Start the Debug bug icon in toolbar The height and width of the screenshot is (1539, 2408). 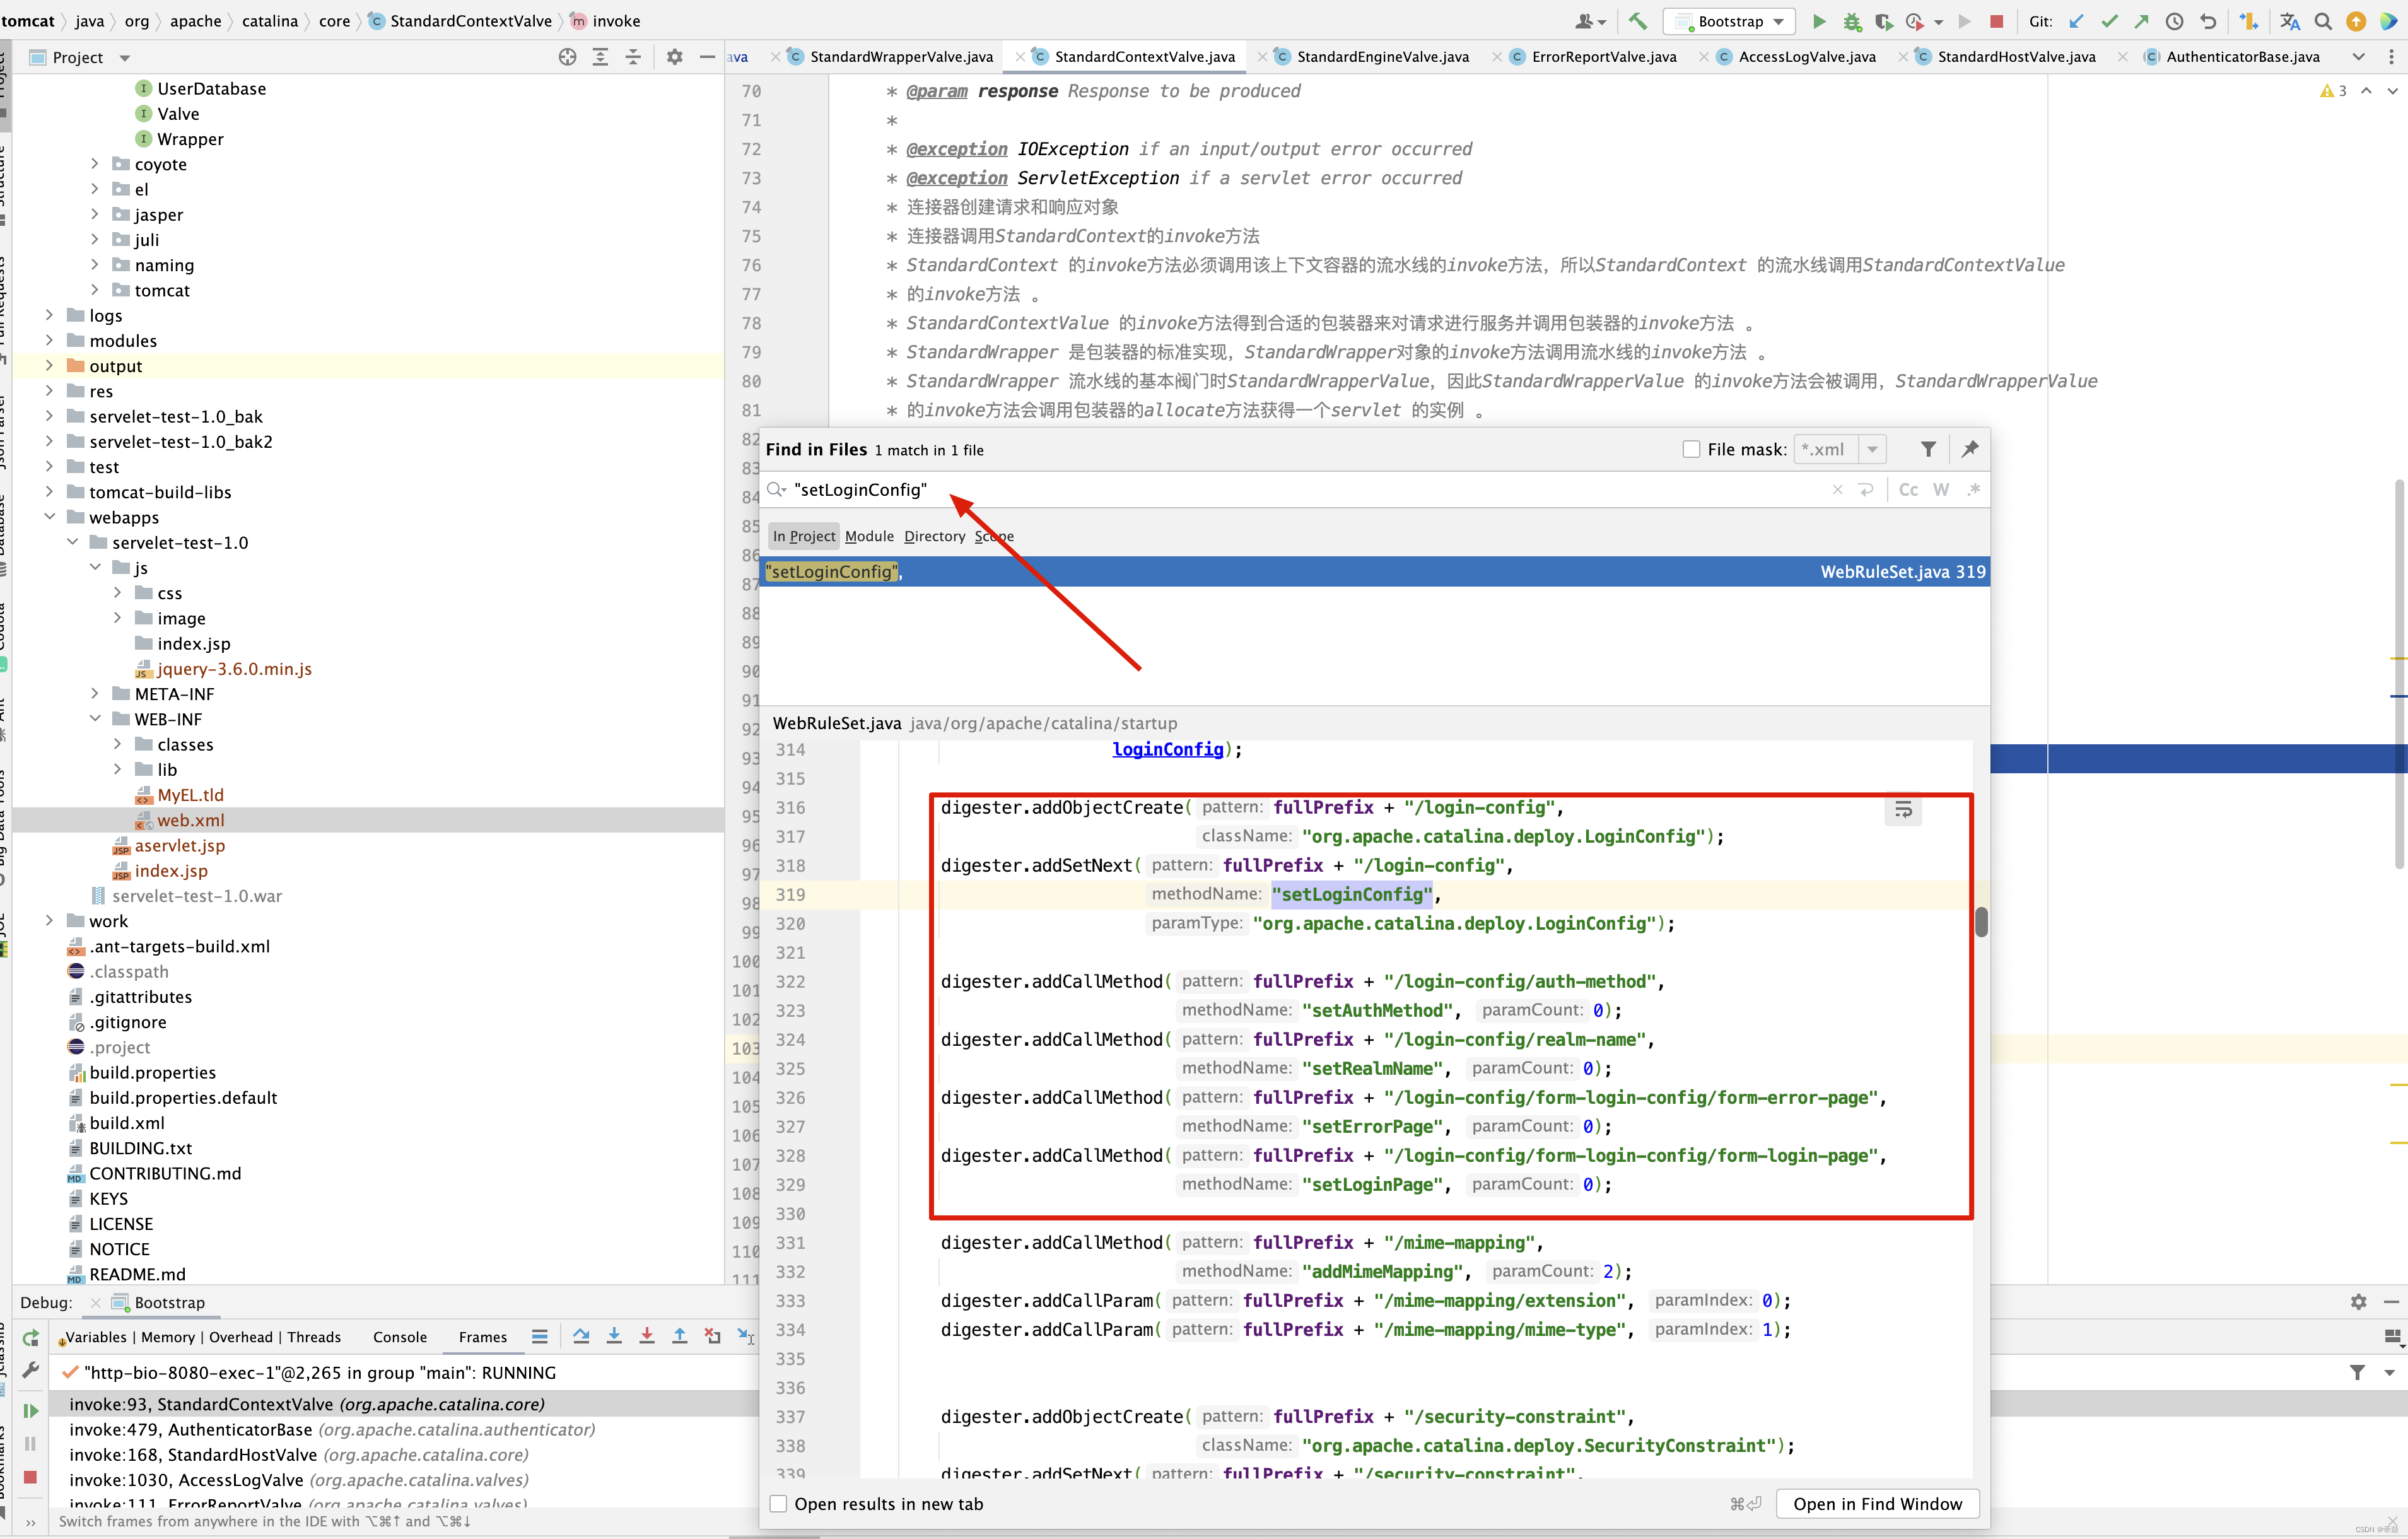click(1851, 21)
